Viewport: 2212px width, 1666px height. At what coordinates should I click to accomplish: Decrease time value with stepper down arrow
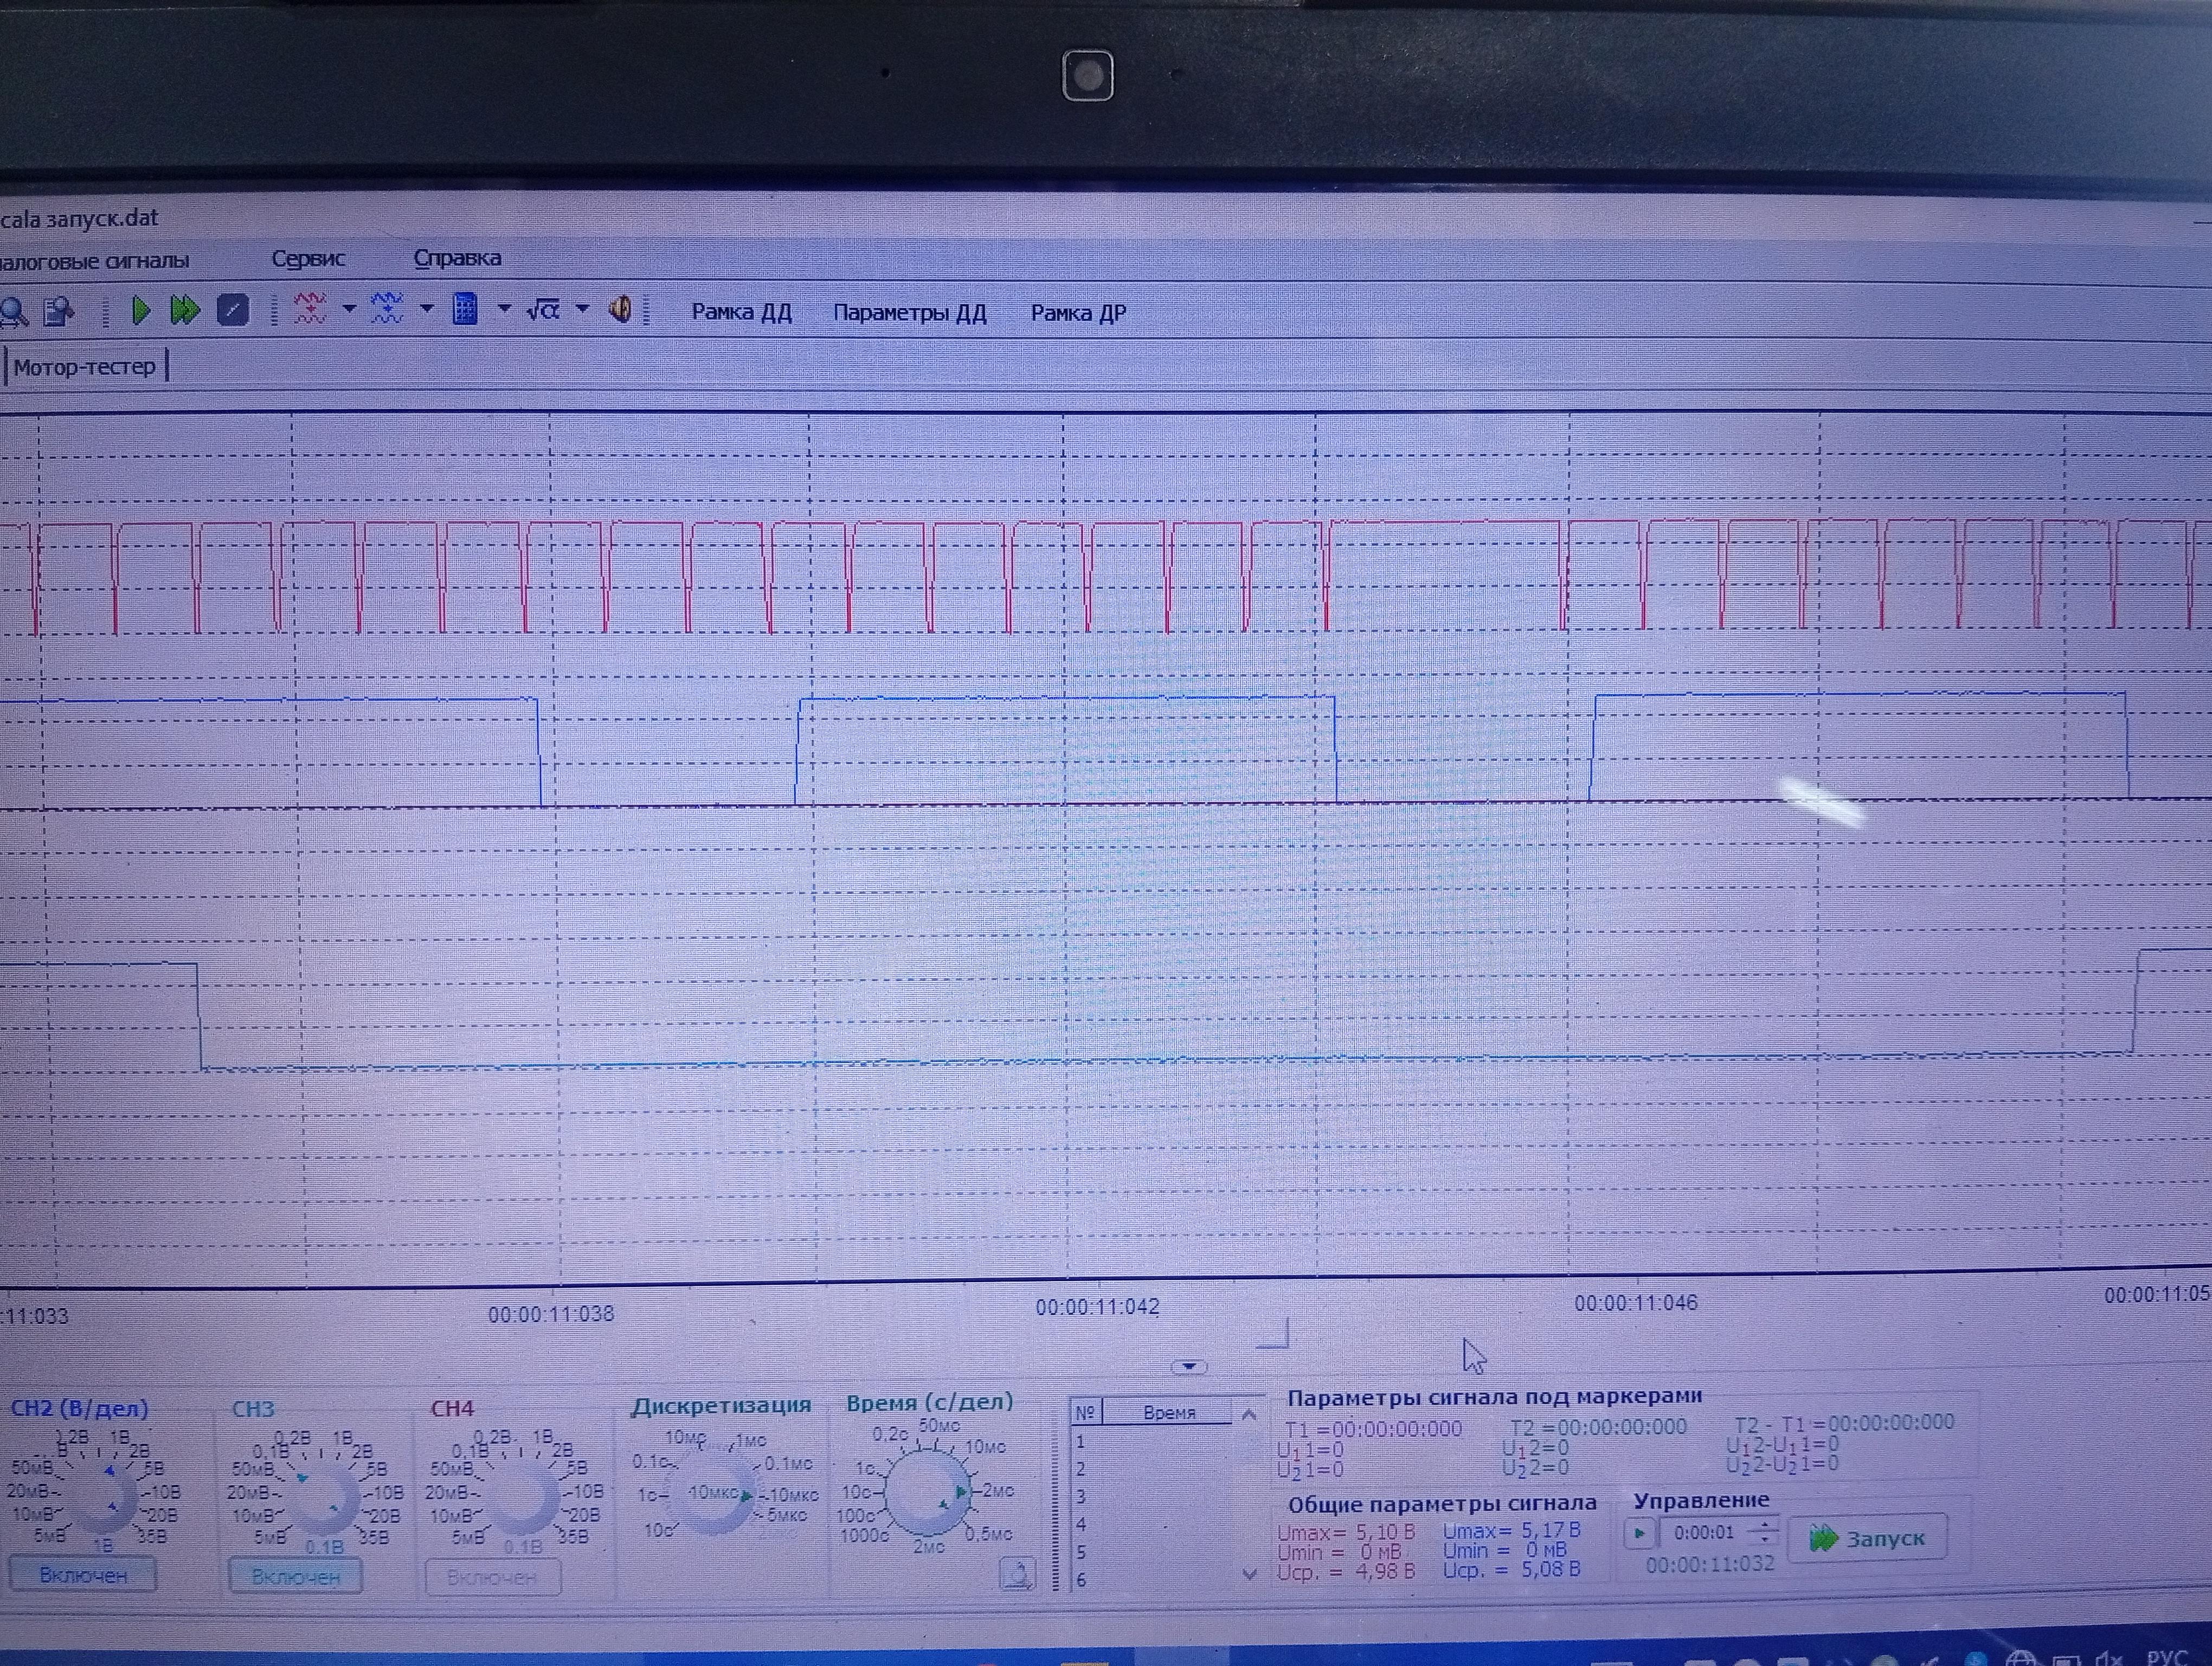click(x=1766, y=1540)
